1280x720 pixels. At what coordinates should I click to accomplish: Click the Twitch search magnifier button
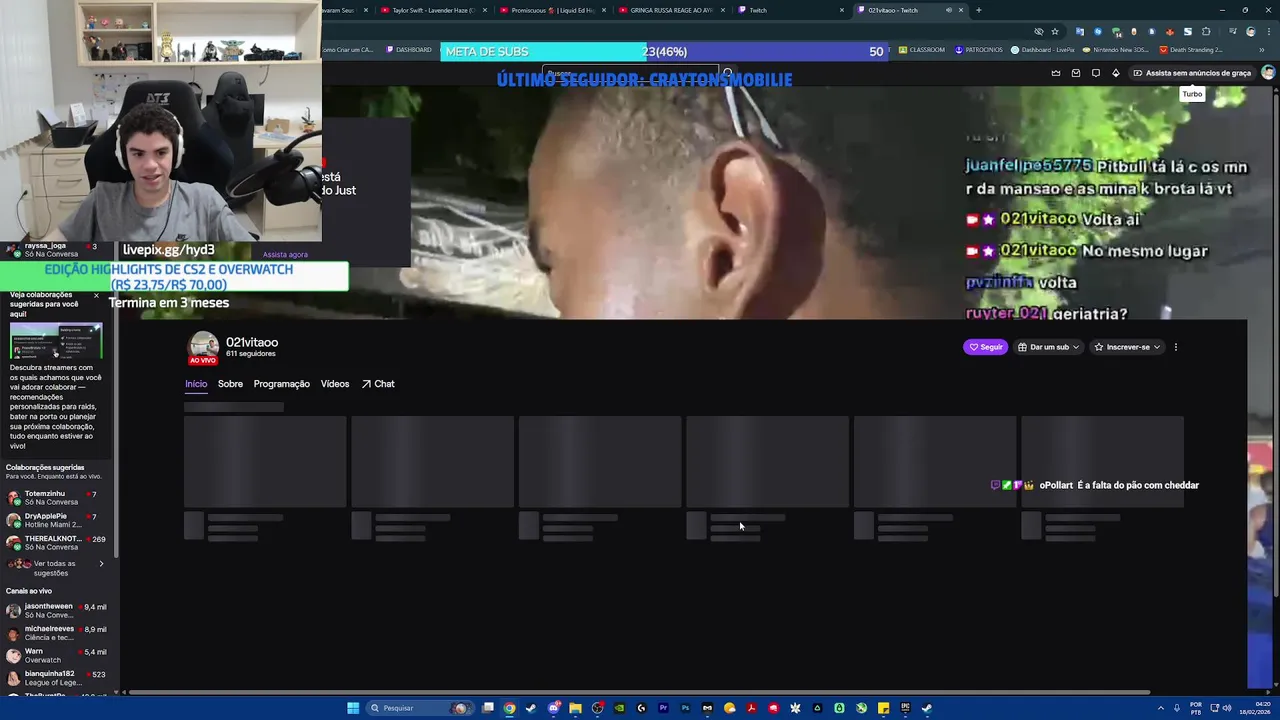pyautogui.click(x=728, y=73)
